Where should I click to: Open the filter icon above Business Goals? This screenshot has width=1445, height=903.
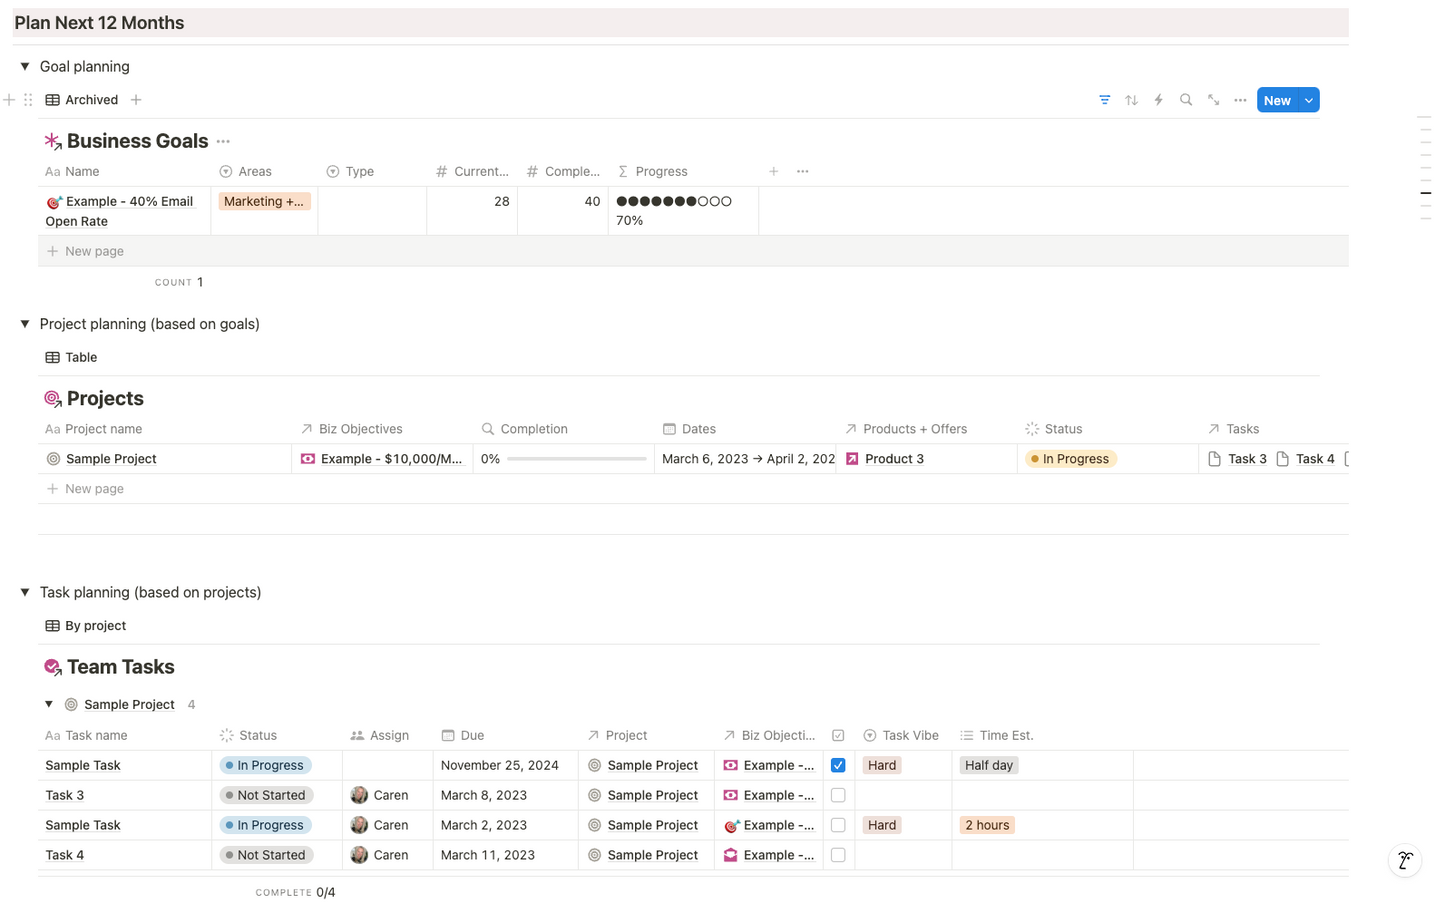coord(1104,100)
